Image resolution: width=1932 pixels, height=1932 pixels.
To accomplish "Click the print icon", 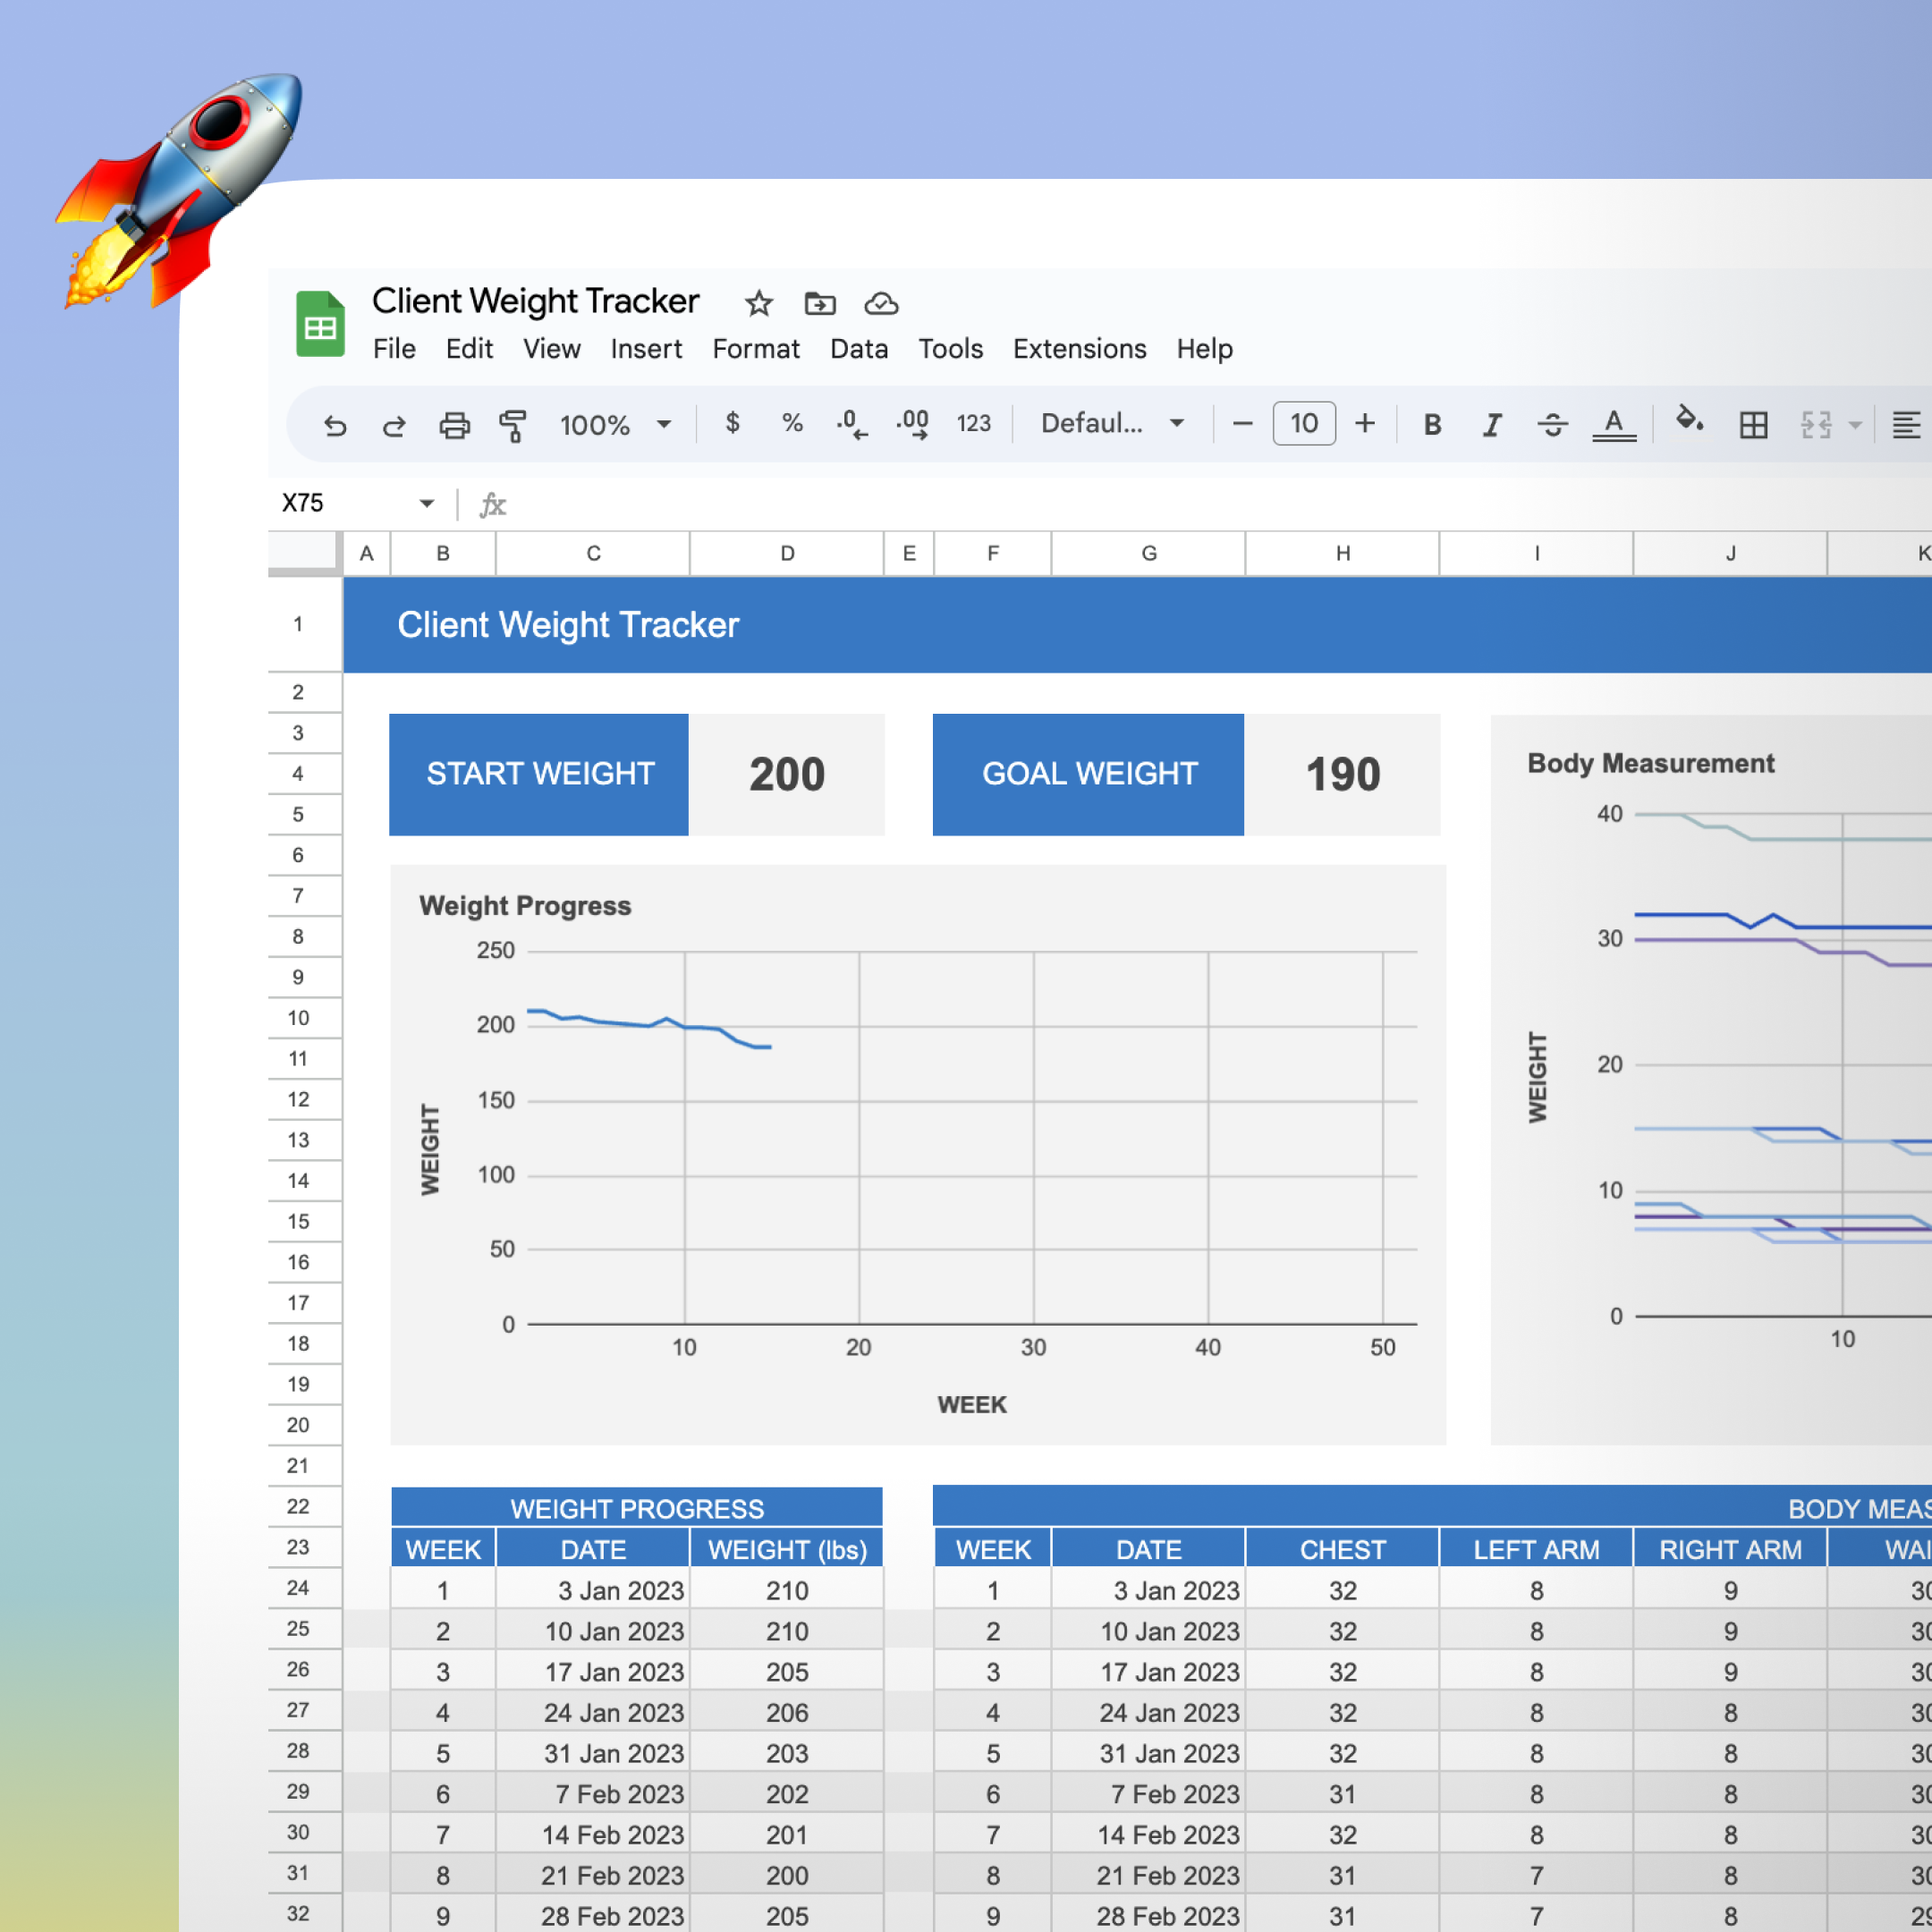I will (454, 425).
